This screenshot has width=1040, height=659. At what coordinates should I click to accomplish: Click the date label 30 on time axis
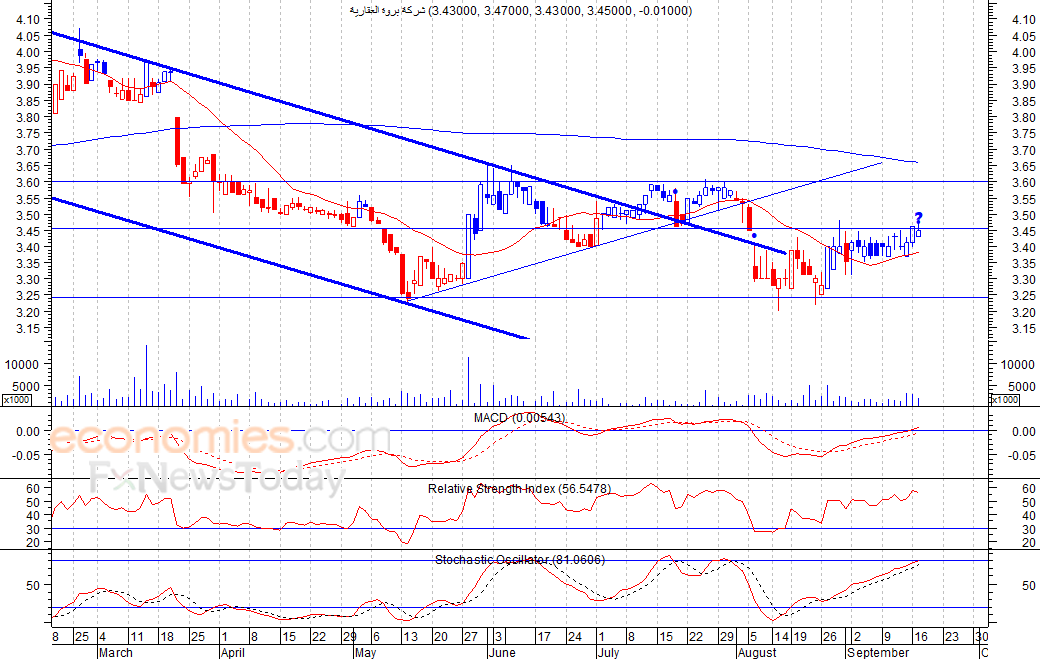(x=982, y=636)
